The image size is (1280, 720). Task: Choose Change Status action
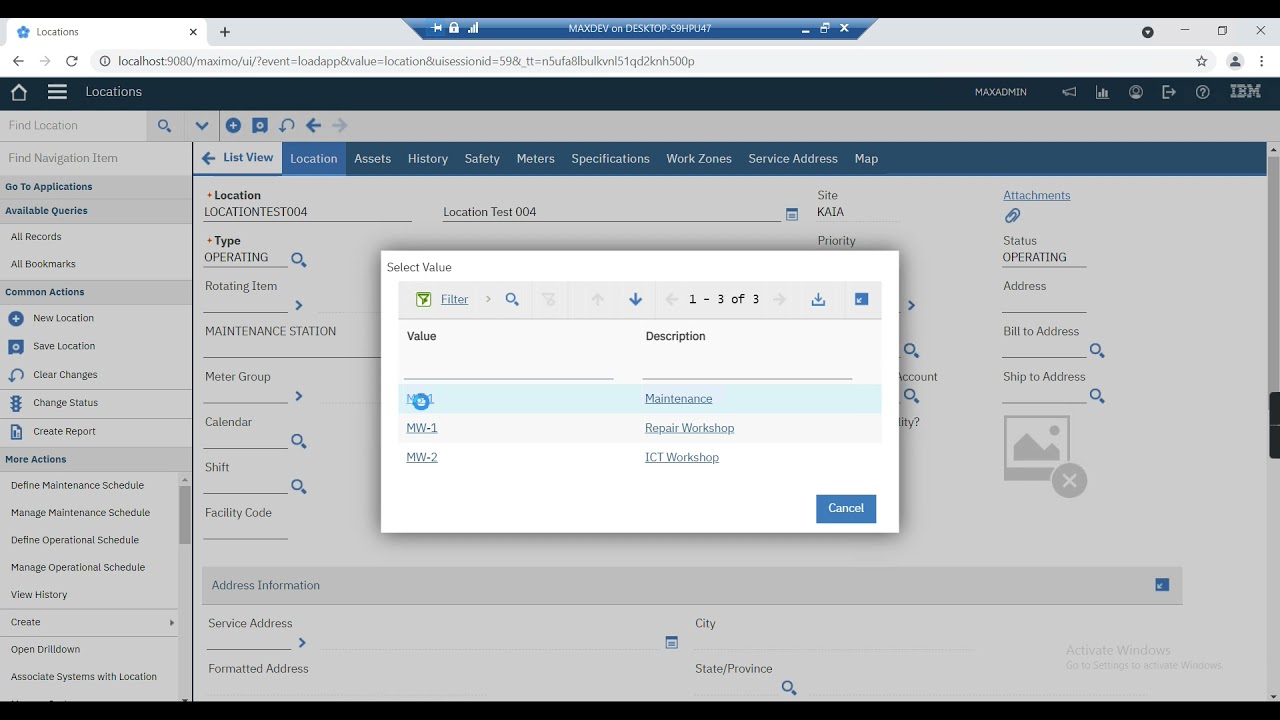click(x=65, y=403)
